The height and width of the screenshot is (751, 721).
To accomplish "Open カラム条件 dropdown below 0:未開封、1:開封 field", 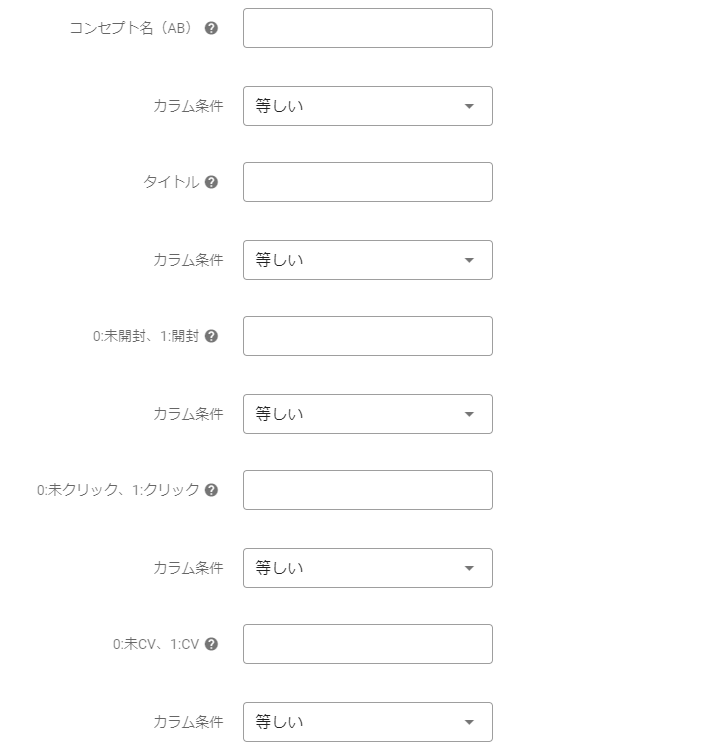I will [367, 414].
